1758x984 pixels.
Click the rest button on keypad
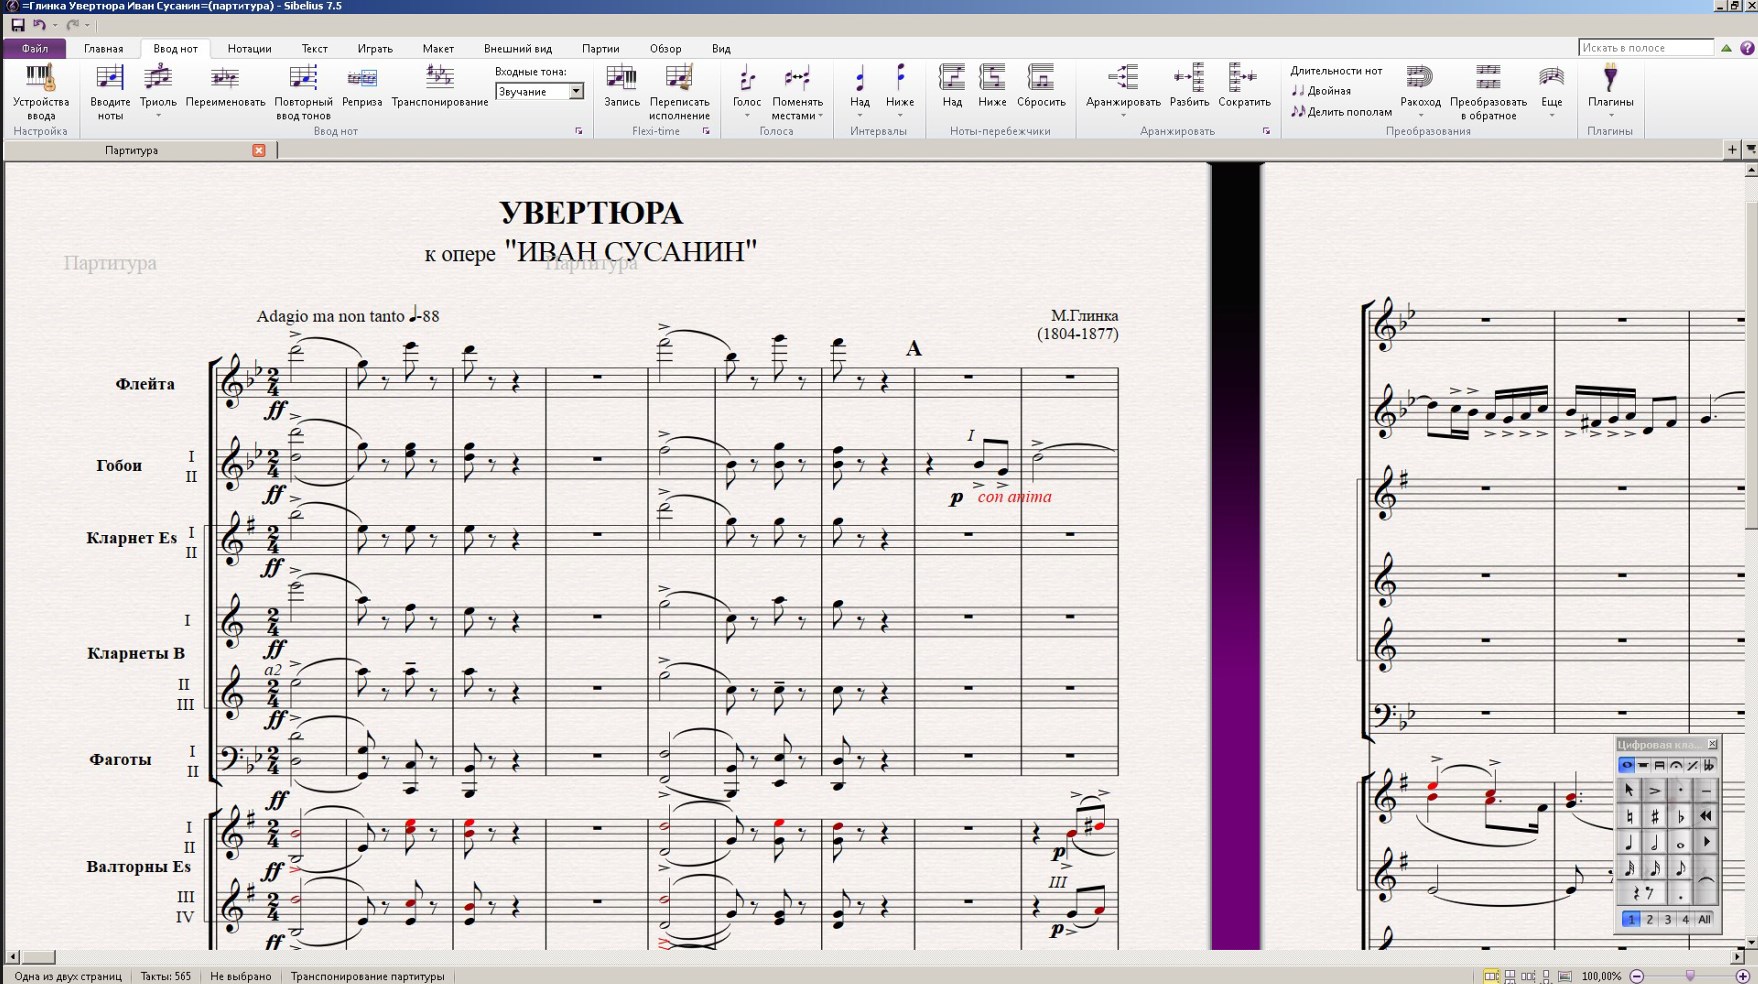coord(1642,894)
